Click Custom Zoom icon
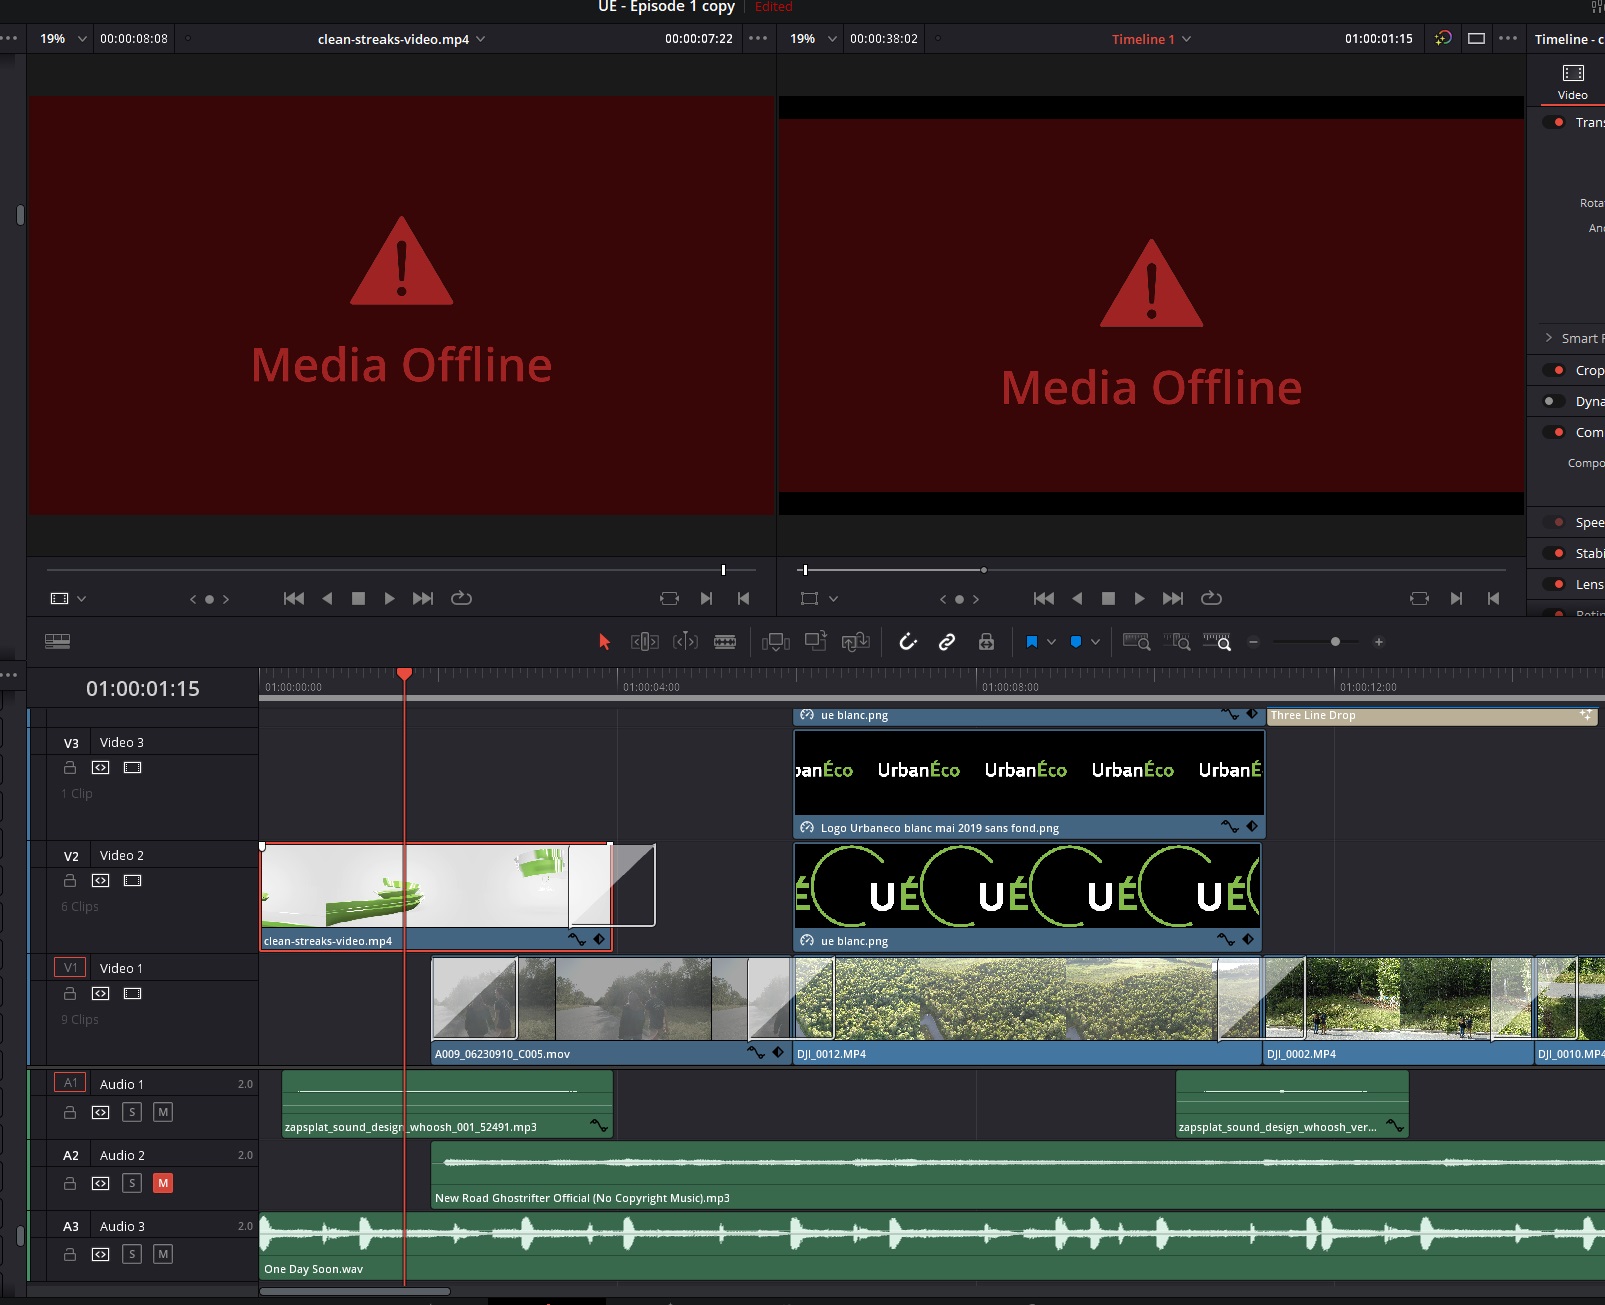Viewport: 1605px width, 1305px height. click(1217, 642)
